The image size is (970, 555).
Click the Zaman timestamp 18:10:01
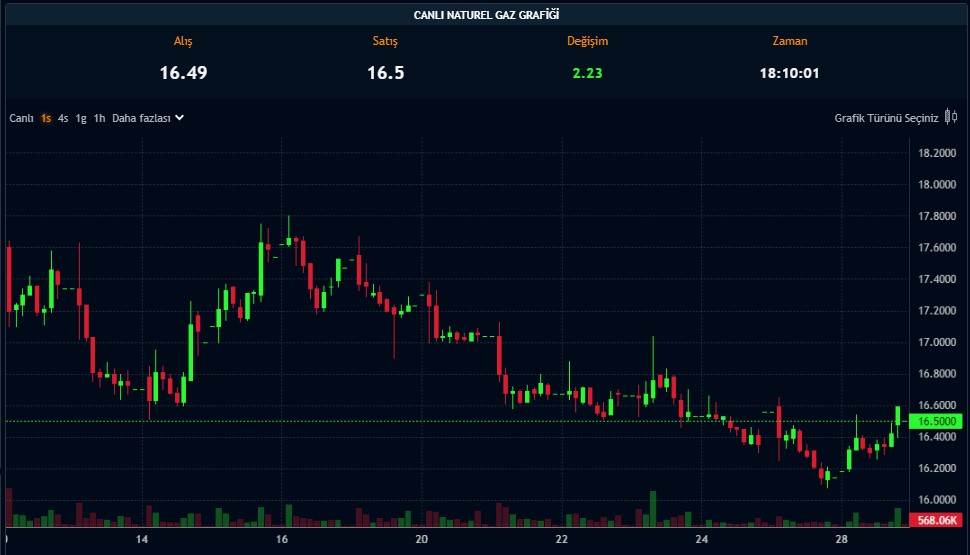789,73
